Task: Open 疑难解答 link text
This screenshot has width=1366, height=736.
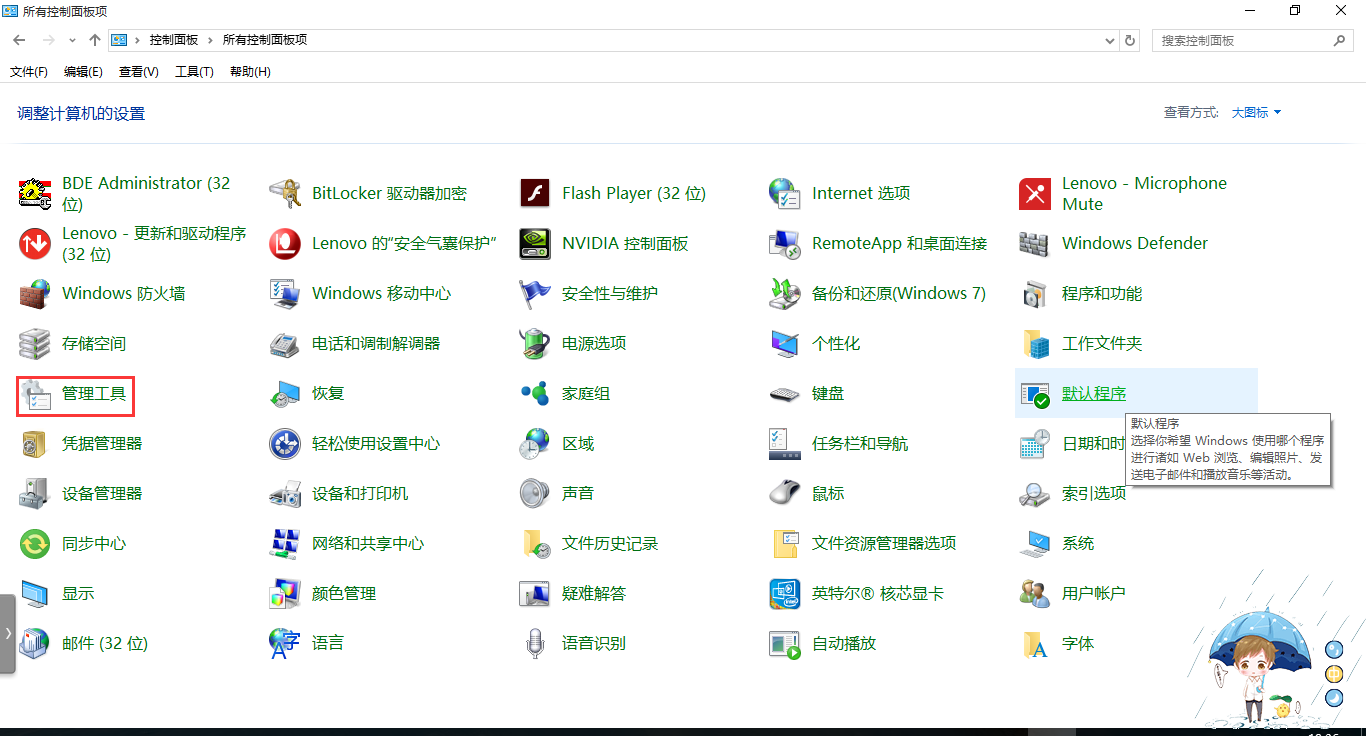Action: click(x=594, y=593)
